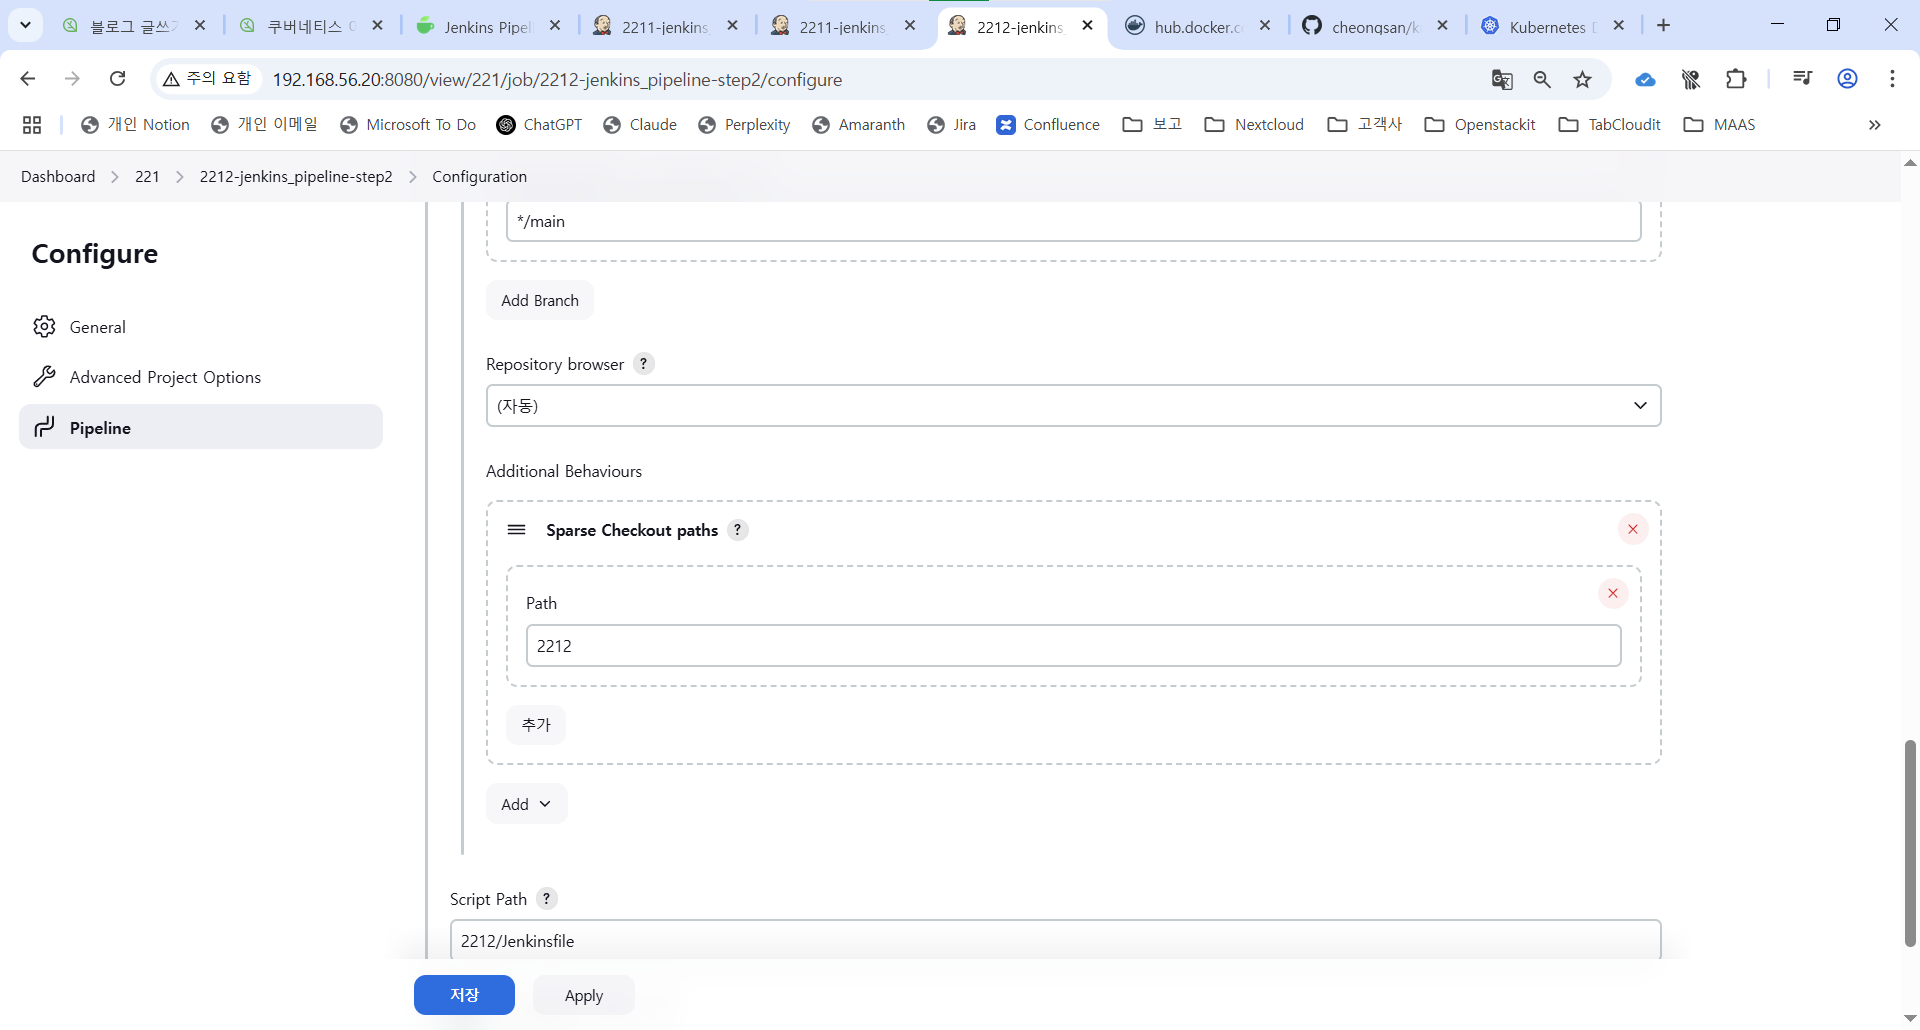Click the browser back arrow
Viewport: 1920px width, 1030px height.
tap(28, 79)
